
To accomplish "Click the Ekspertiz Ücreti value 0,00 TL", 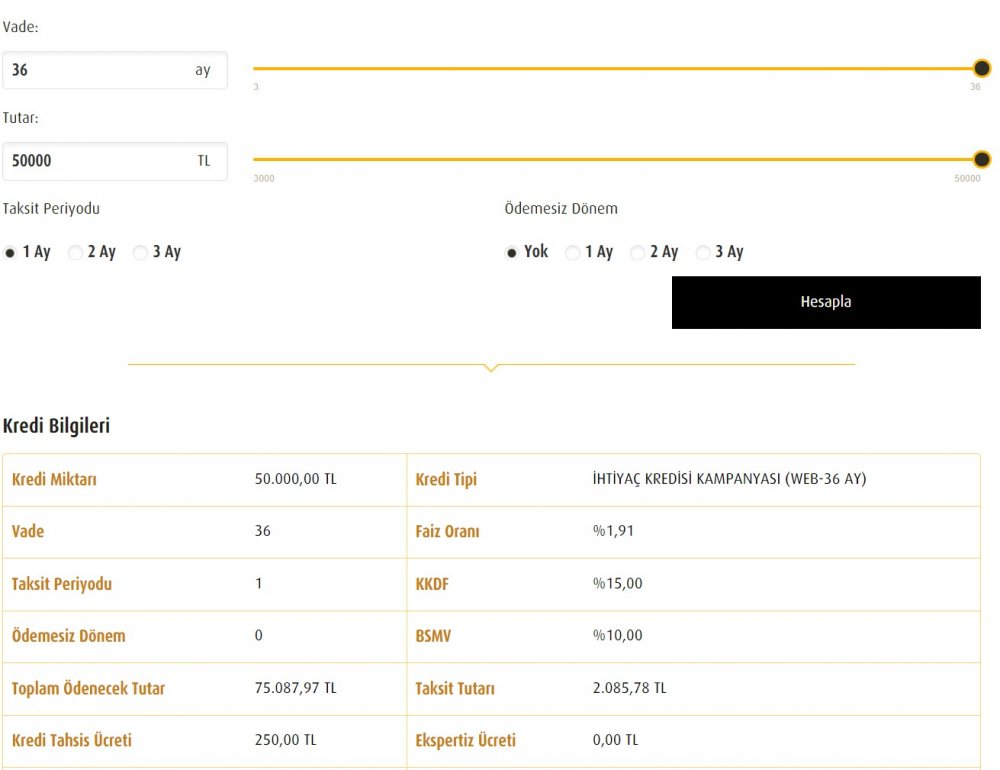I will pyautogui.click(x=615, y=740).
